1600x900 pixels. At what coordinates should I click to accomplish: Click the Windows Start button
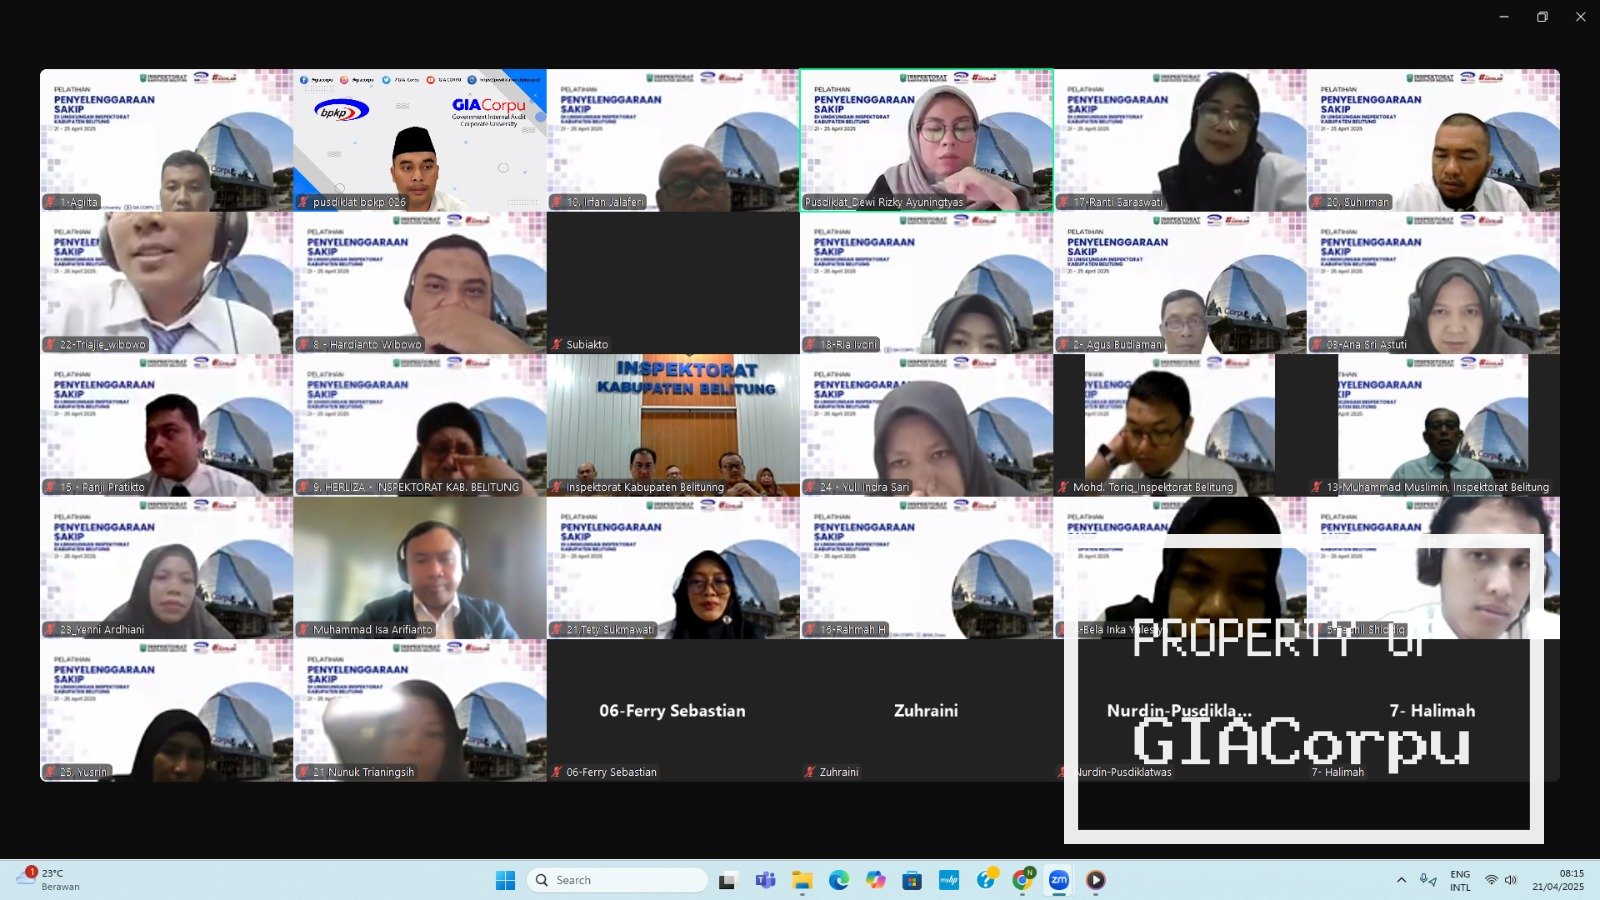coord(506,880)
